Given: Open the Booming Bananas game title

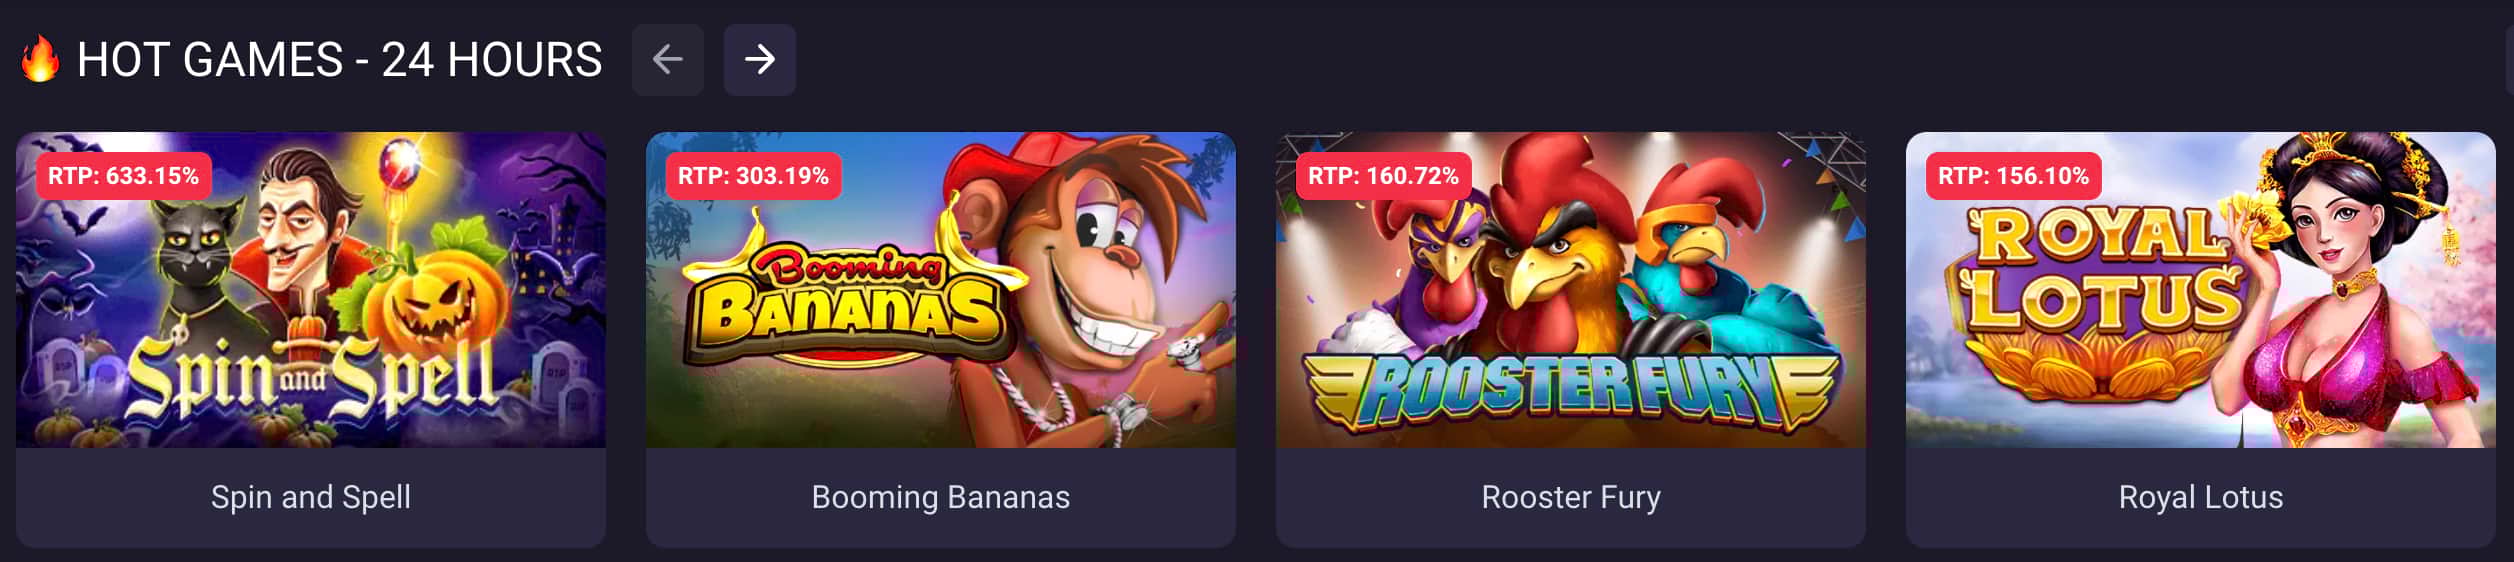Looking at the screenshot, I should pos(940,497).
